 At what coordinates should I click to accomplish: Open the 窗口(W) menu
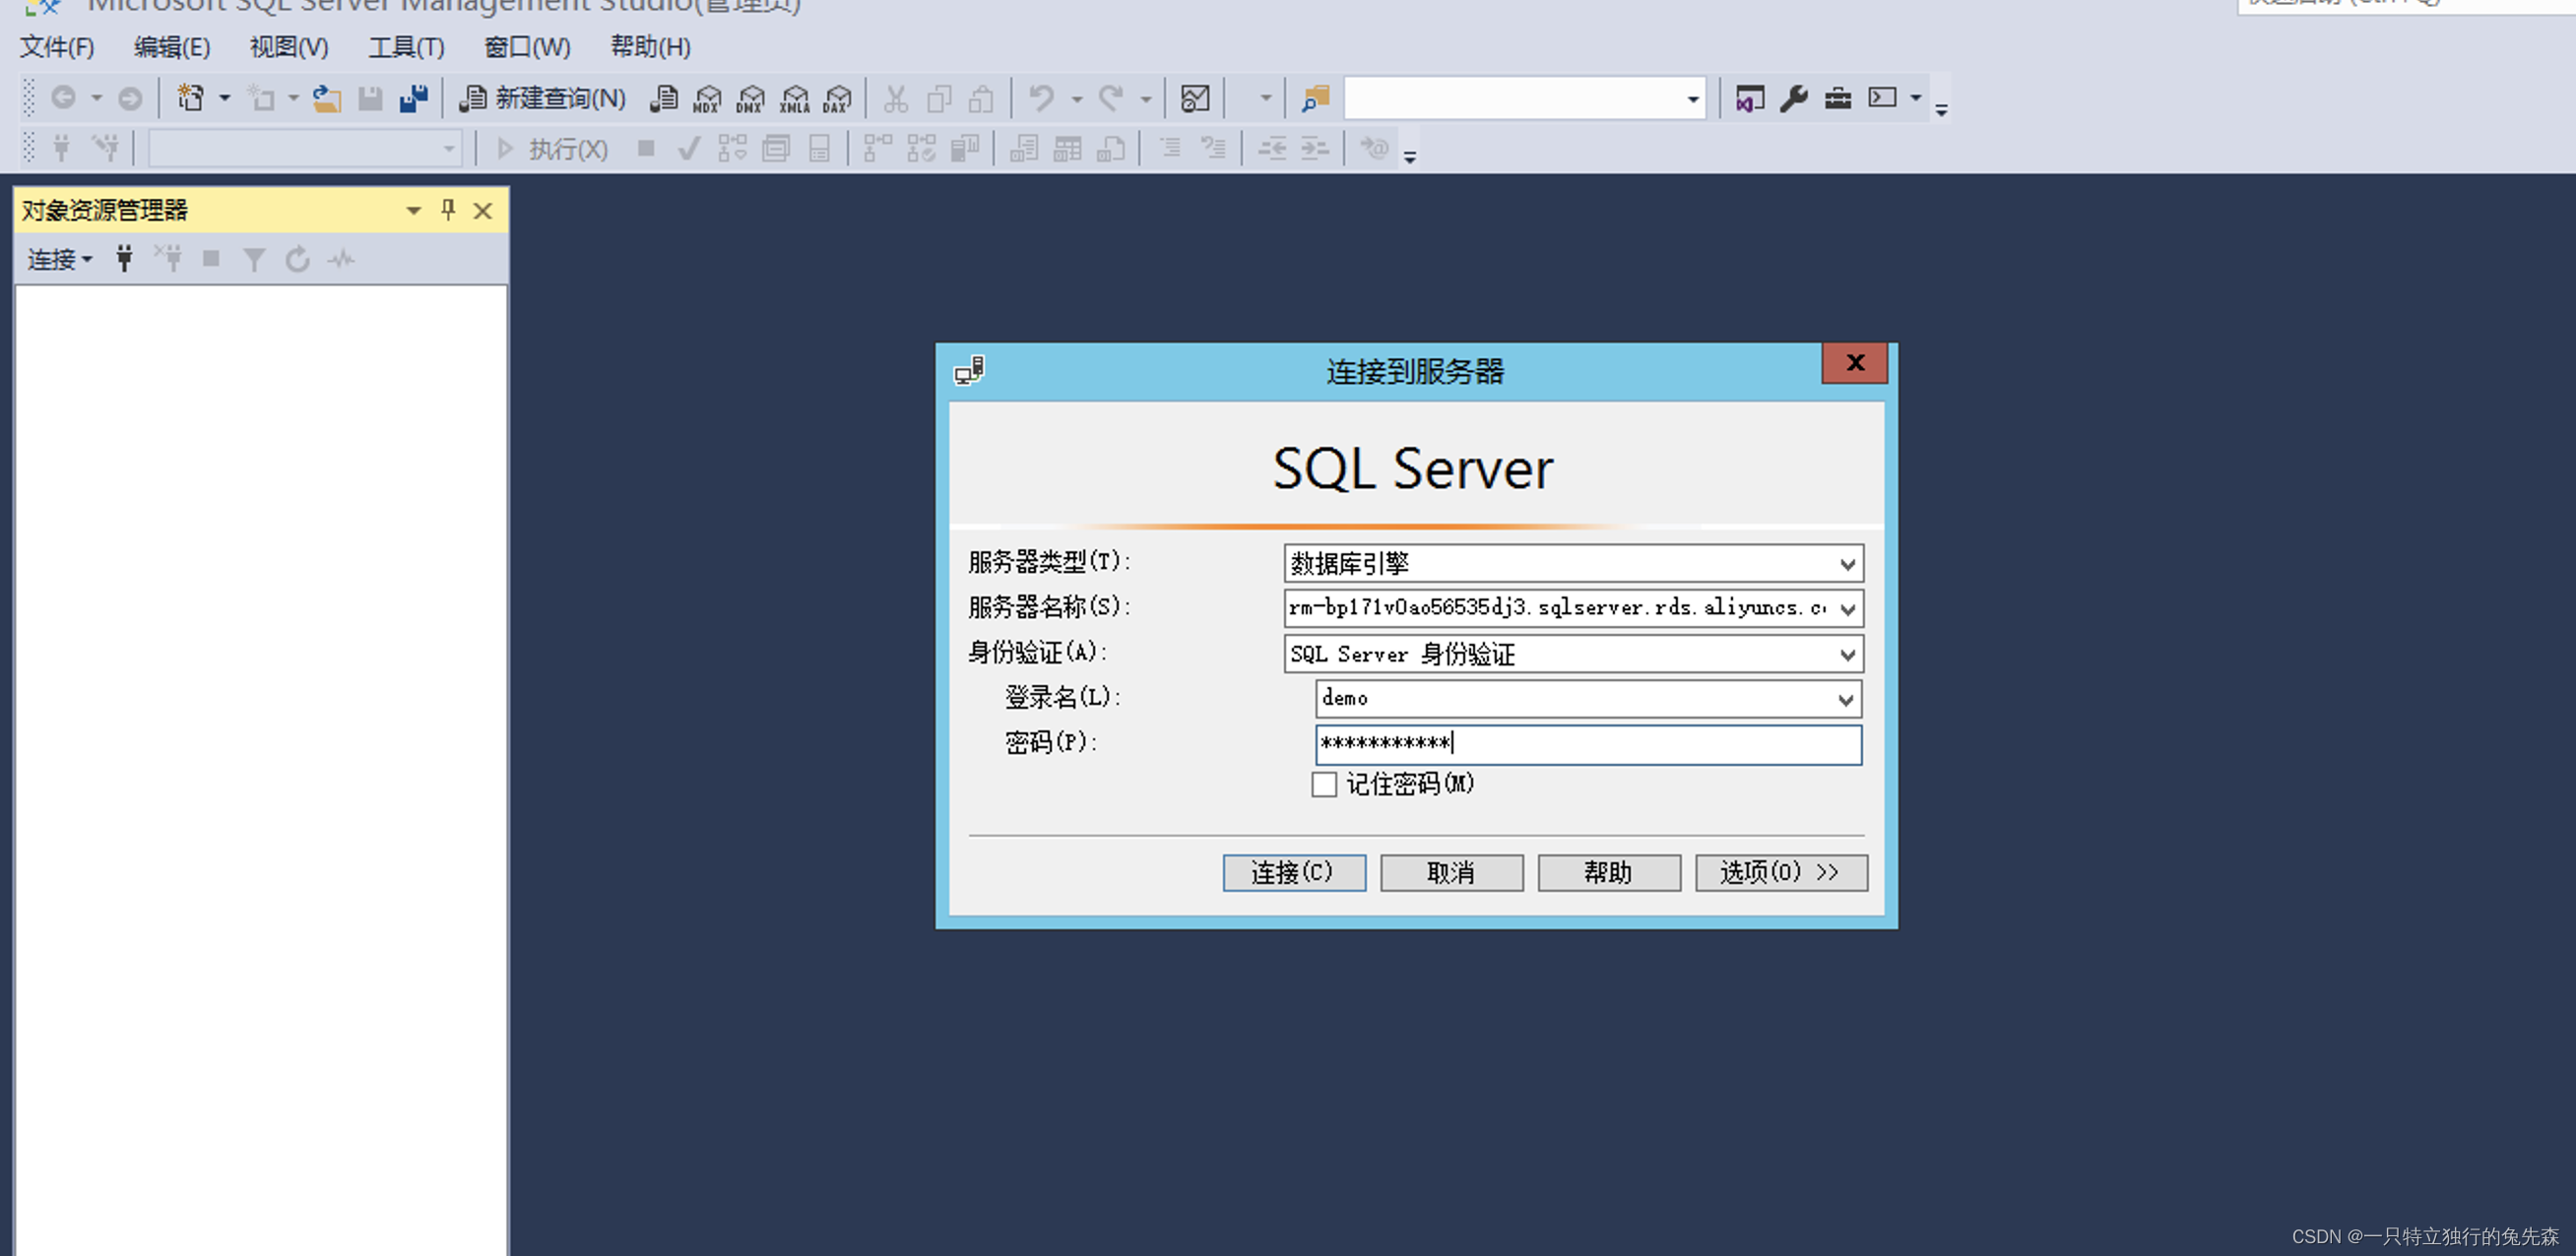527,47
